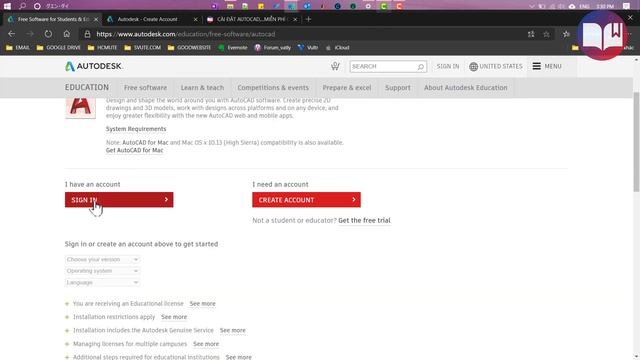The width and height of the screenshot is (640, 360).
Task: Click SIGN IN in the top header
Action: click(x=448, y=66)
